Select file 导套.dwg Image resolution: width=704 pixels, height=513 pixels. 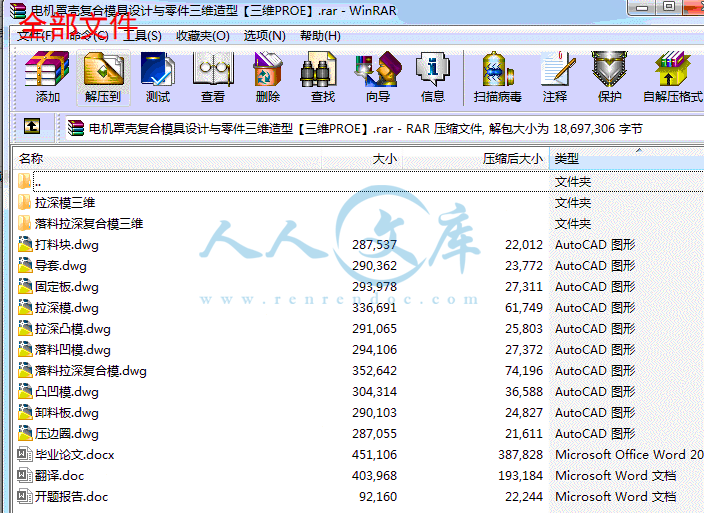tap(61, 266)
